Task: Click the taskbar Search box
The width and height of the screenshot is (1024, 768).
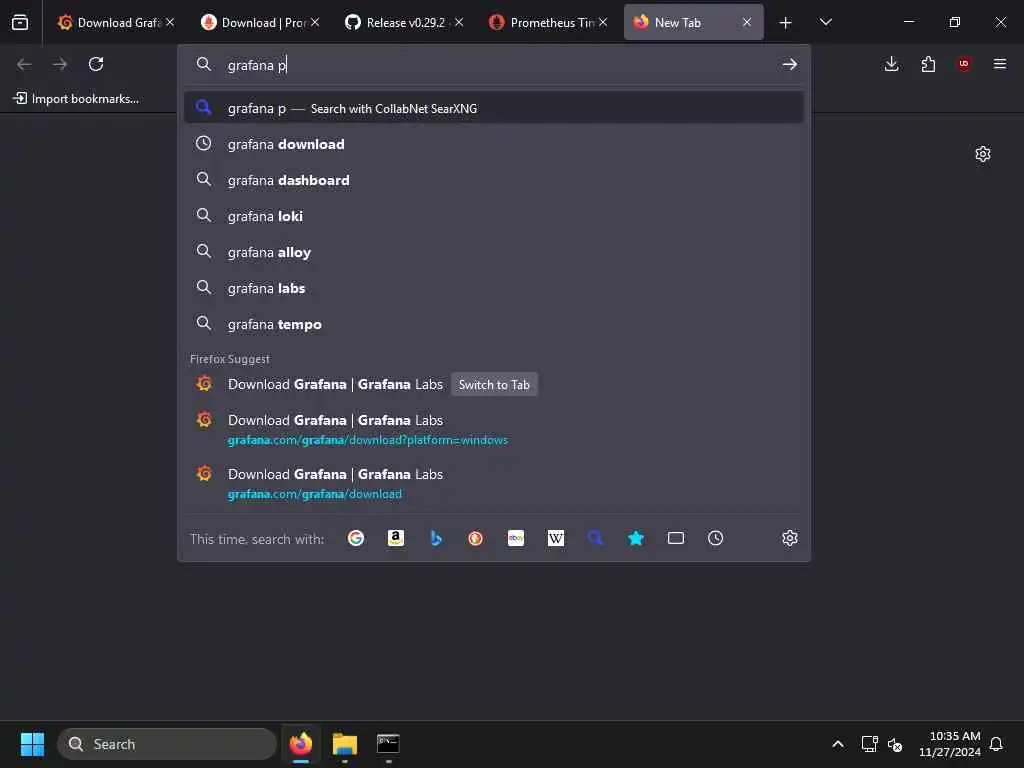Action: (x=167, y=744)
